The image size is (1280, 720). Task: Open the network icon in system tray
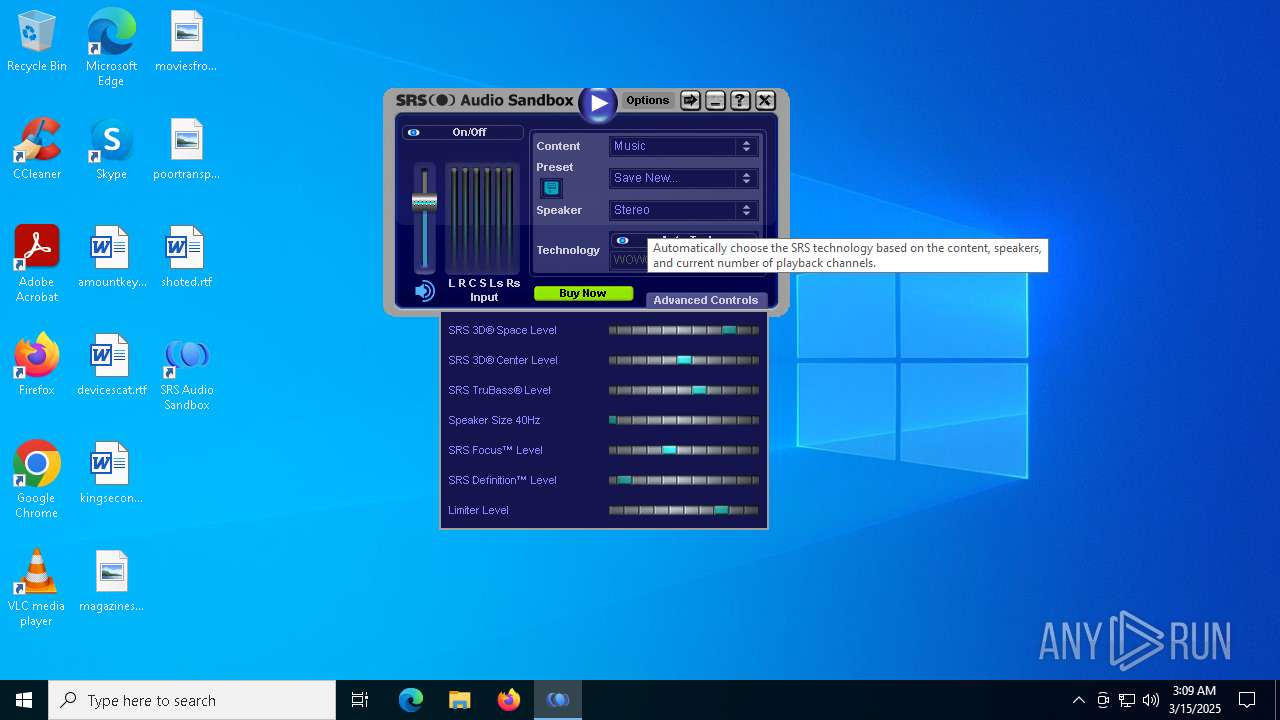(x=1127, y=700)
